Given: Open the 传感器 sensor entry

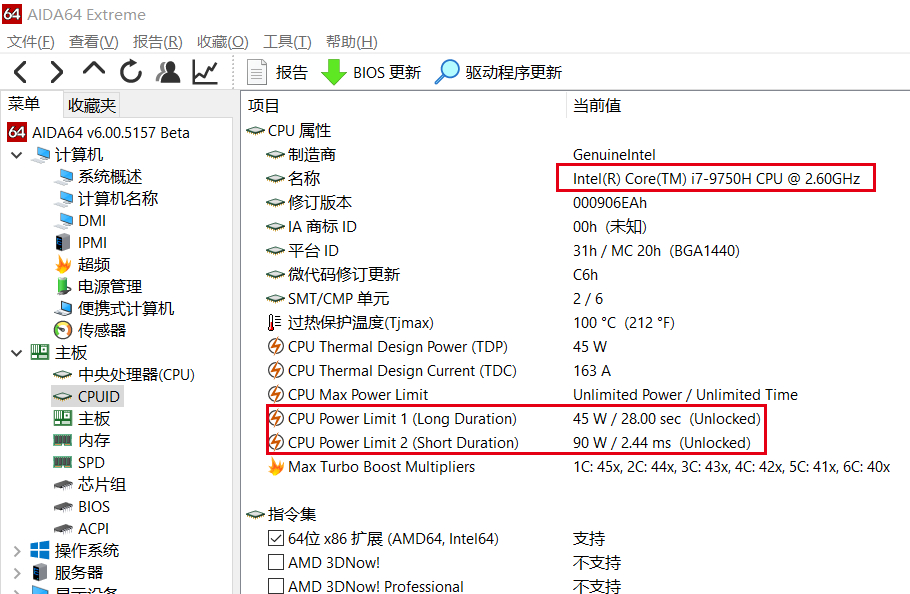Looking at the screenshot, I should click(102, 331).
